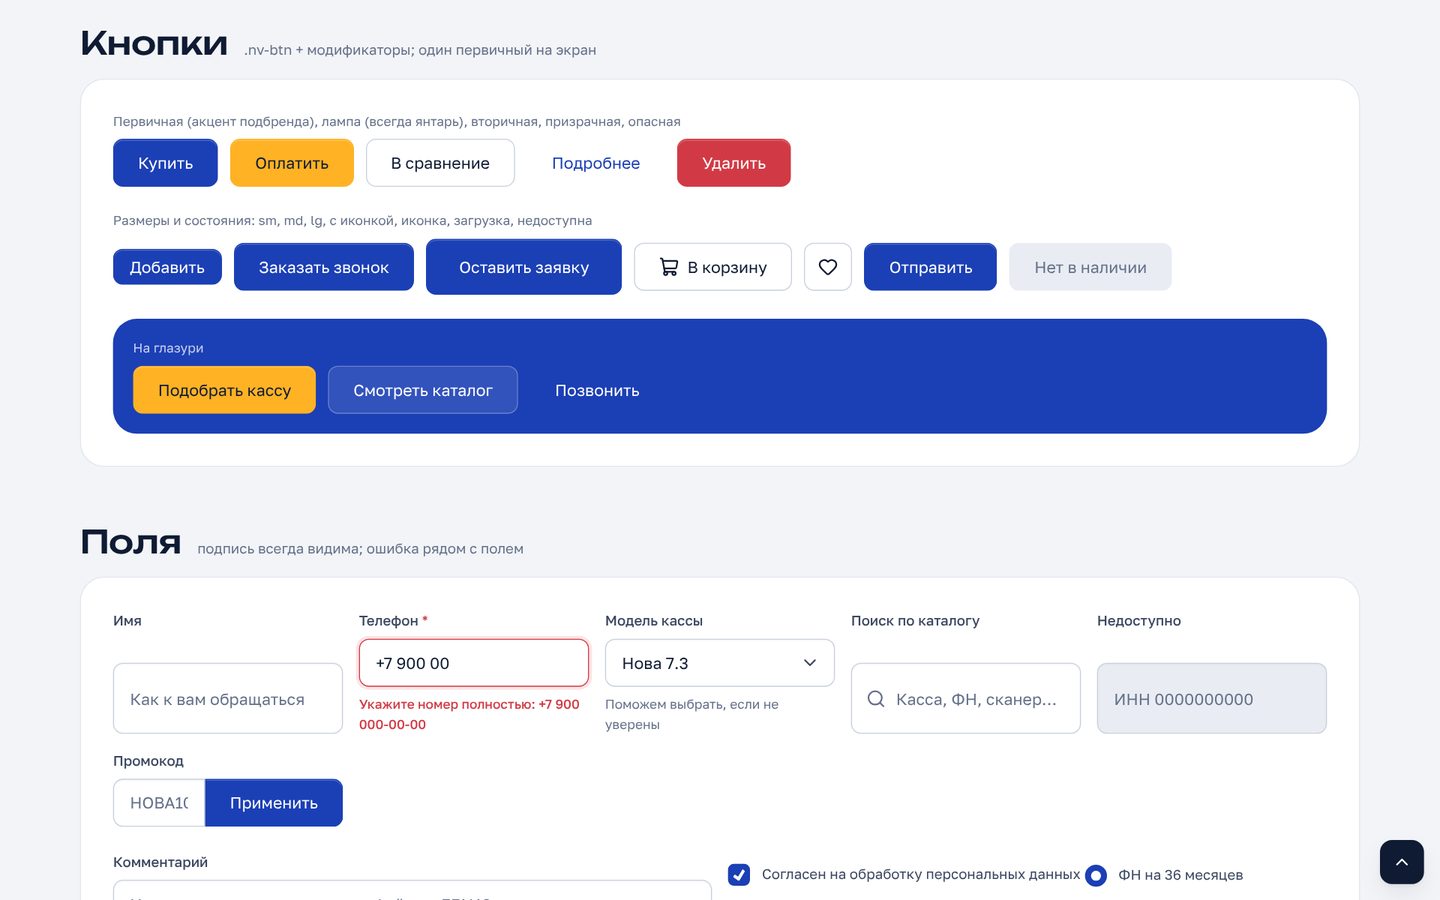Screen dimensions: 1440x900
Task: Click the На глазури label
Action: (x=168, y=348)
